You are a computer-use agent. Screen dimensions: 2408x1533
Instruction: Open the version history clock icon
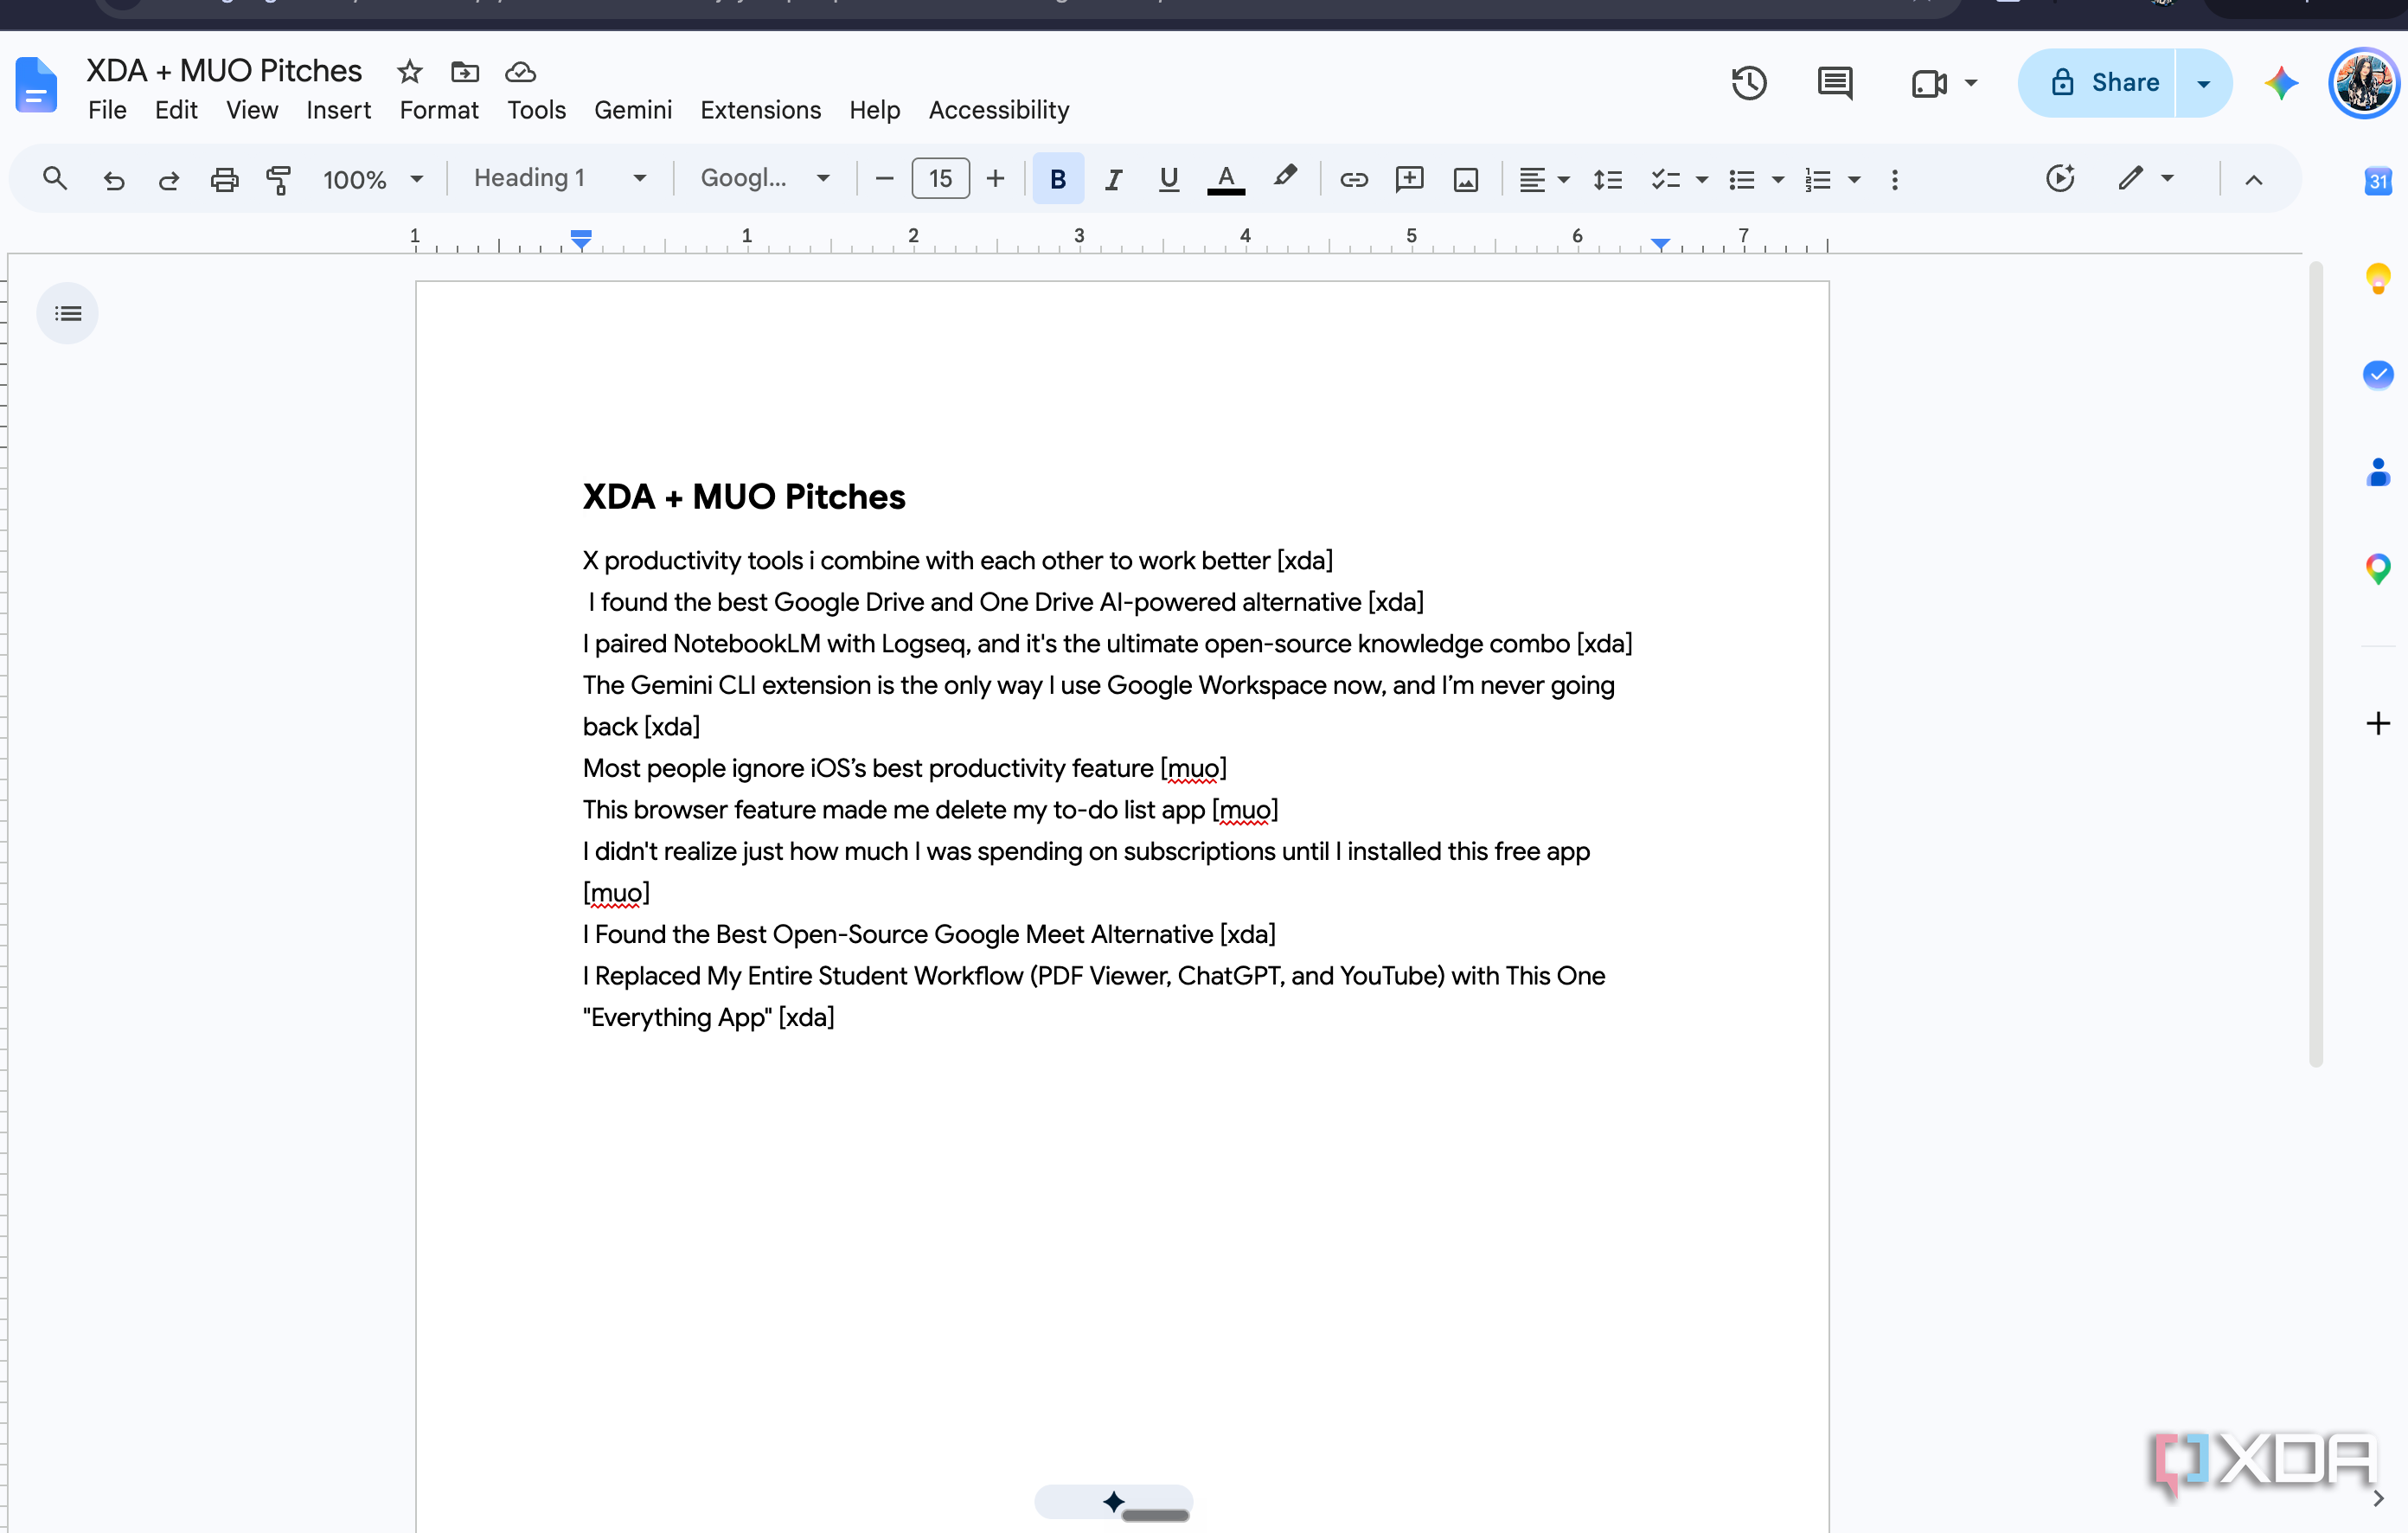1749,83
